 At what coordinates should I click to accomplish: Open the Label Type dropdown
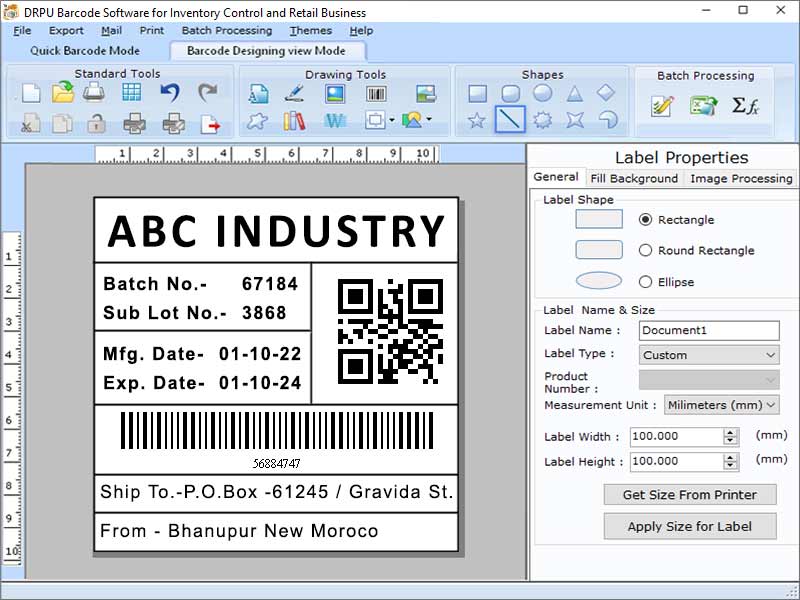click(x=771, y=355)
